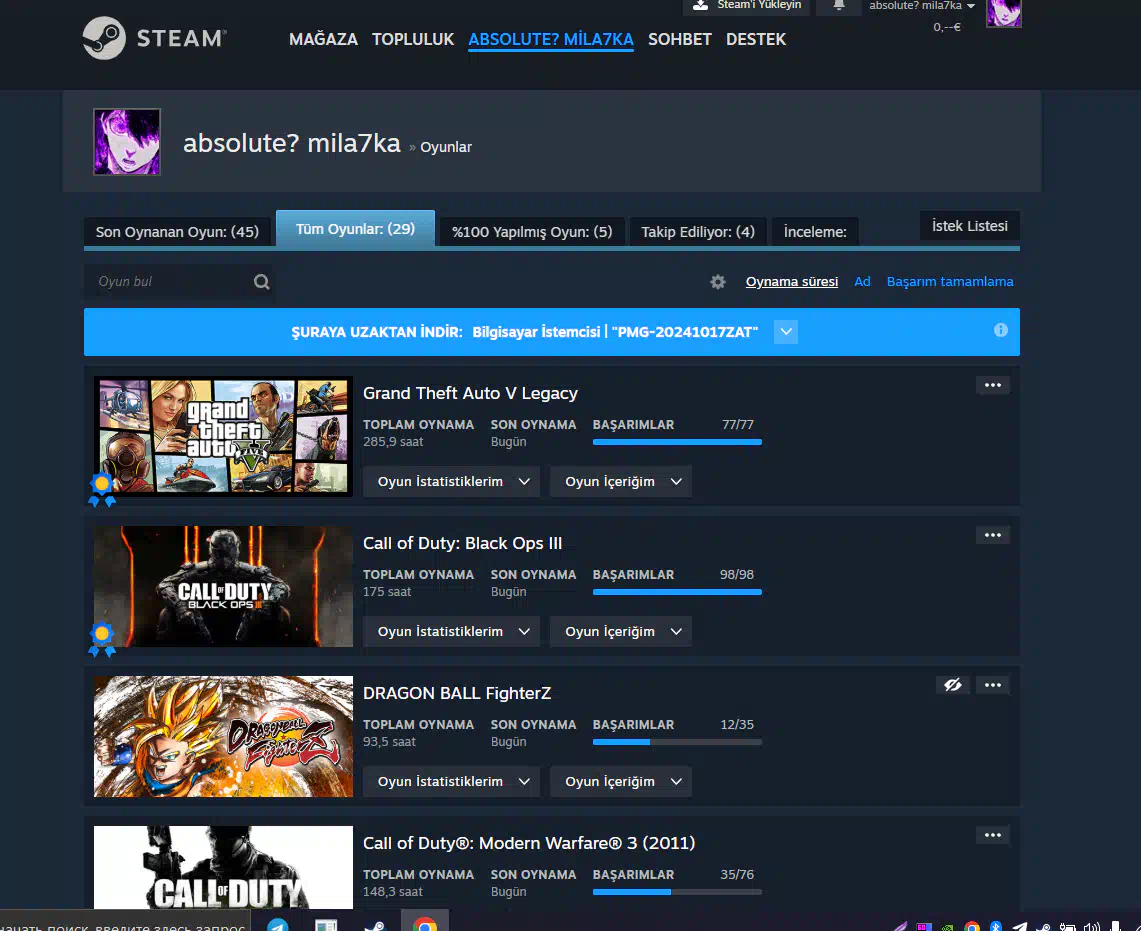Screen dimensions: 1141x931
Task: Expand Oyun İçeriğim for GTA V Legacy
Action: click(x=621, y=482)
